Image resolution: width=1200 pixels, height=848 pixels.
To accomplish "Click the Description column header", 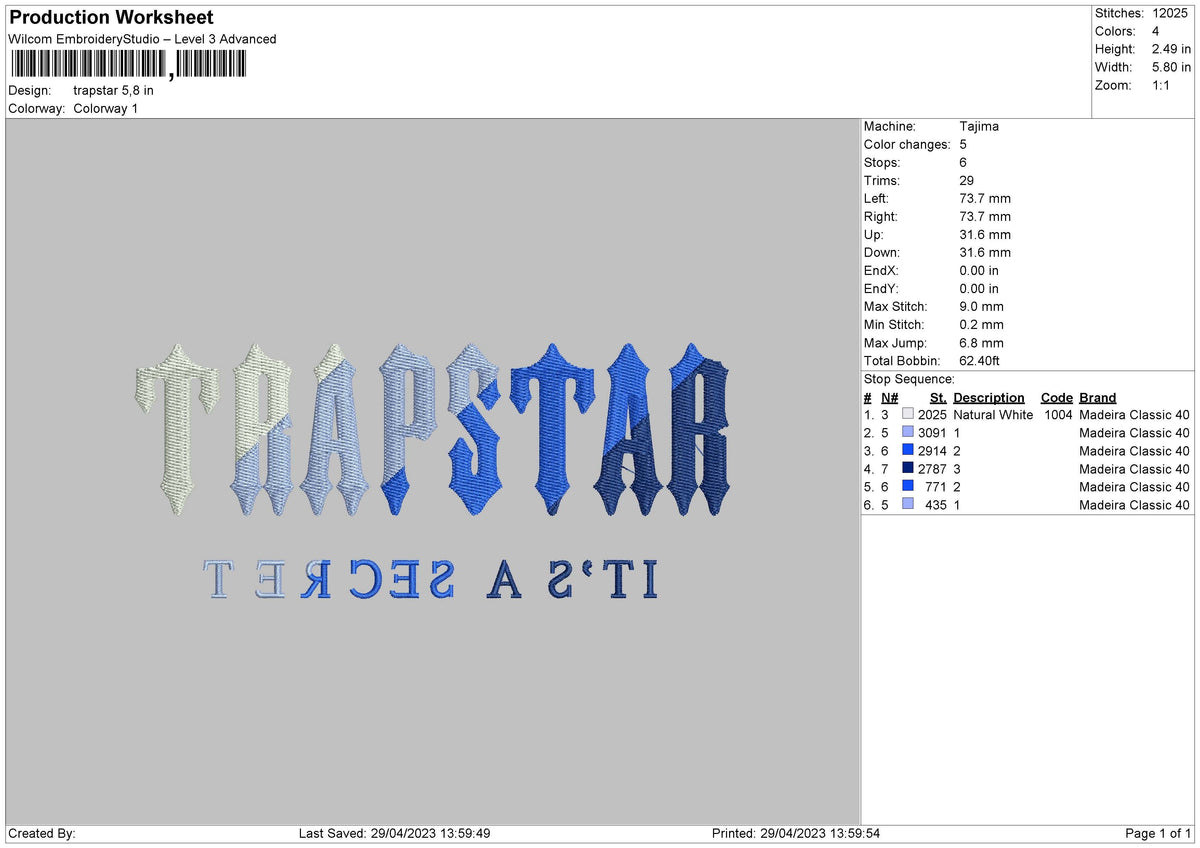I will (989, 397).
